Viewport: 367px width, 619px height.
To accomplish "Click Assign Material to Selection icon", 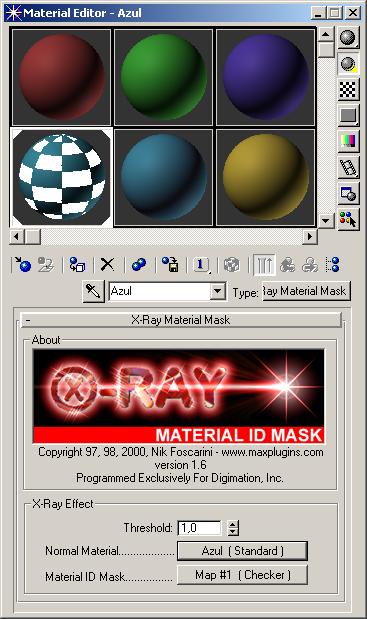I will pyautogui.click(x=77, y=264).
